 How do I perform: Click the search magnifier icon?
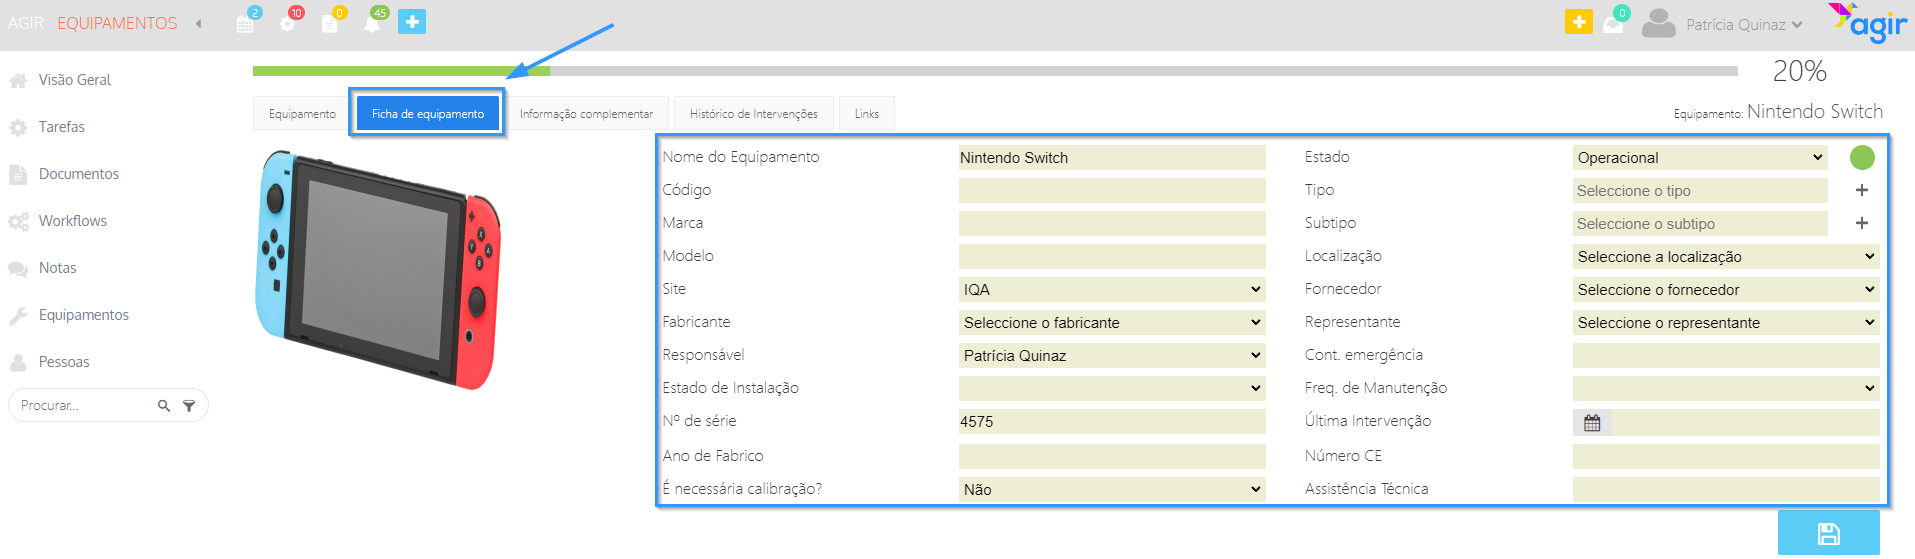[164, 406]
